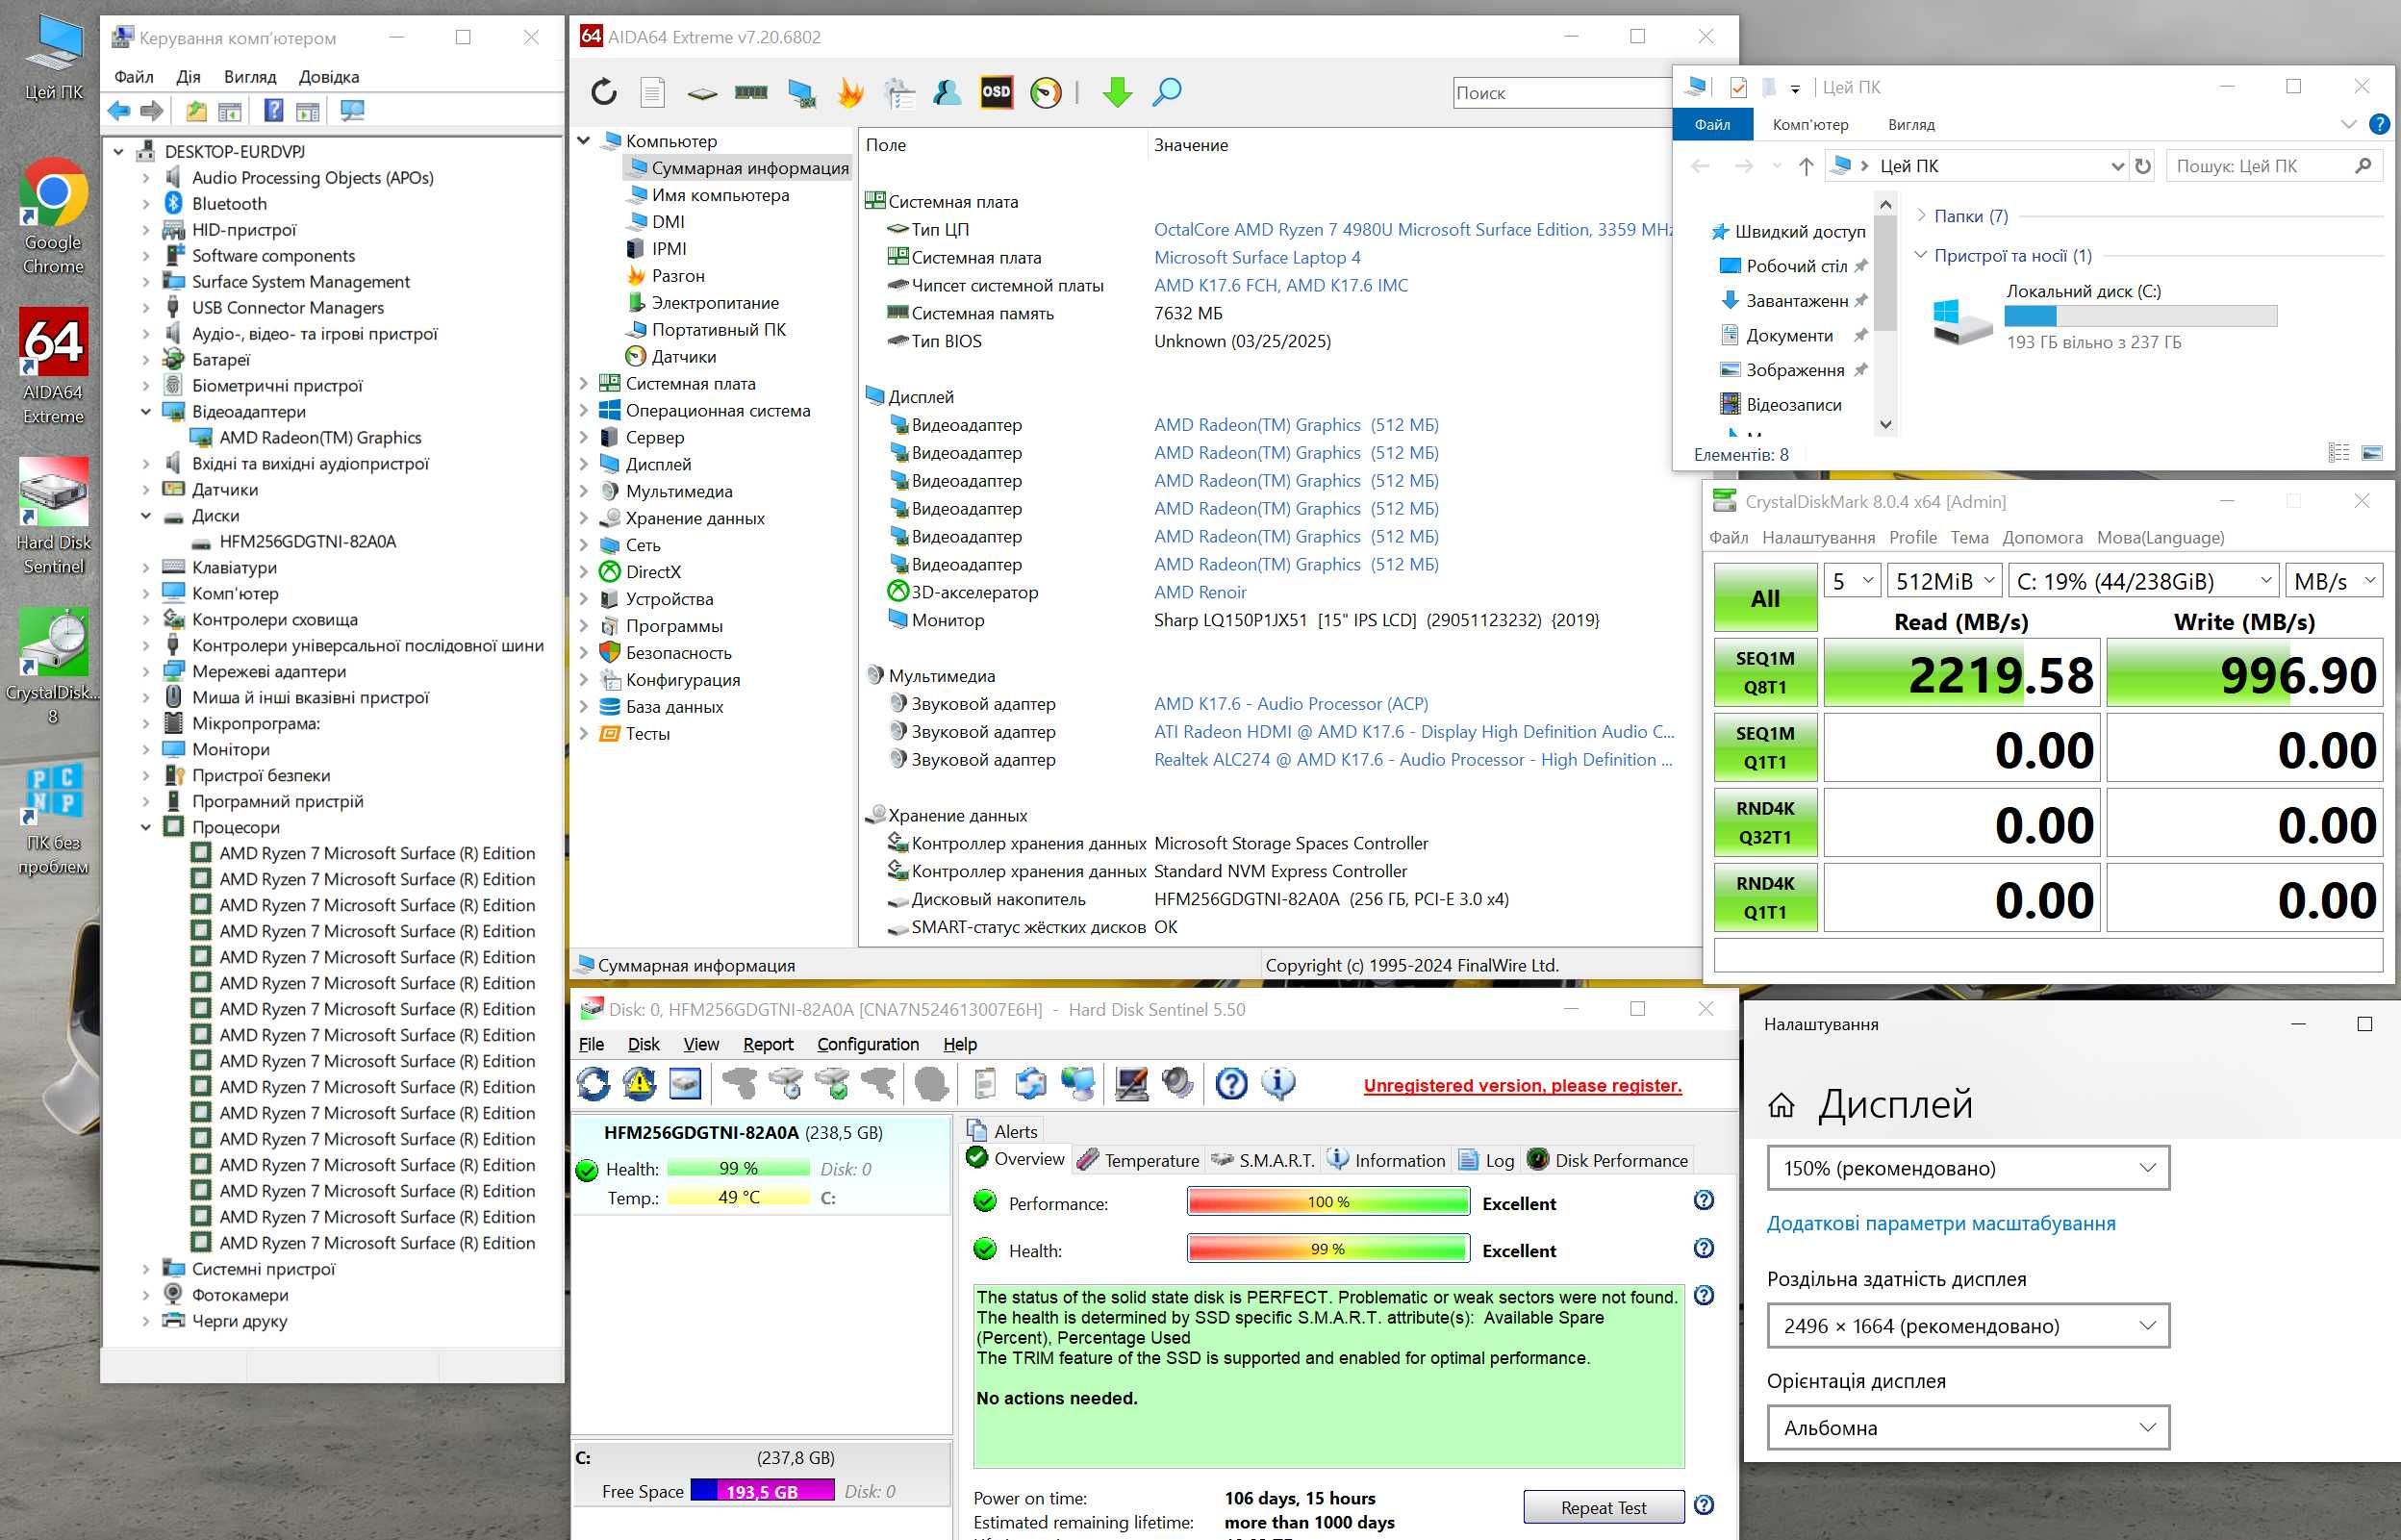This screenshot has width=2401, height=1540.
Task: Expand the Папки (7) group in explorer
Action: [x=1921, y=216]
